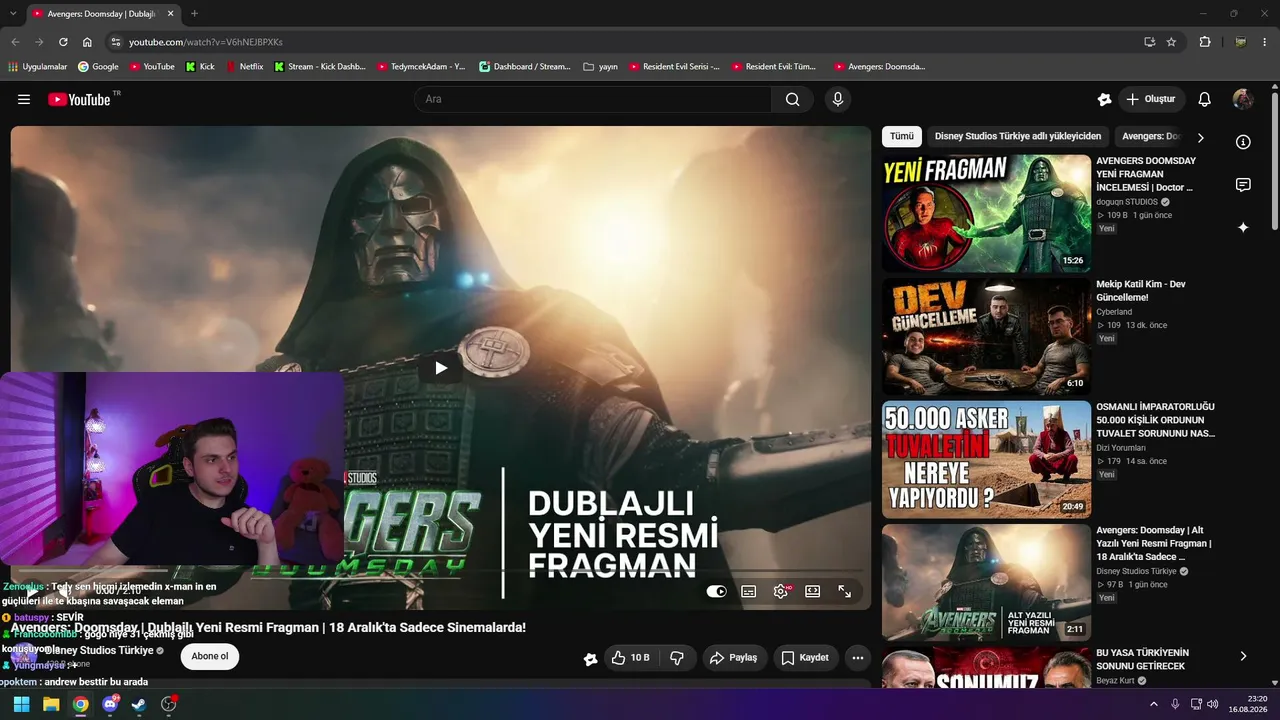Screen dimensions: 1280x720
Task: Open the 50.000 ASKER video thumbnail
Action: click(986, 460)
